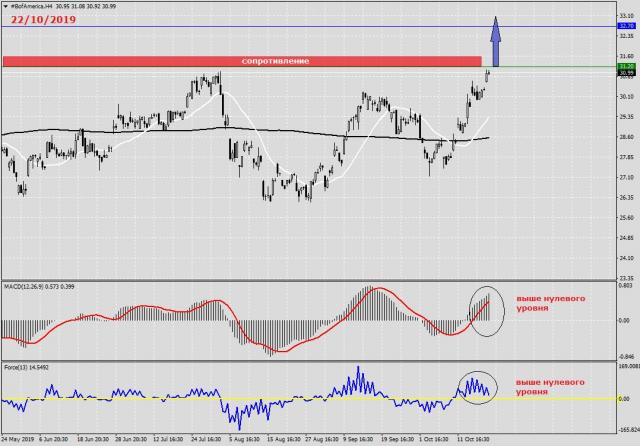Click the latest candlestick below the resistance zone
Screen dimensions: 640x446
pyautogui.click(x=488, y=74)
